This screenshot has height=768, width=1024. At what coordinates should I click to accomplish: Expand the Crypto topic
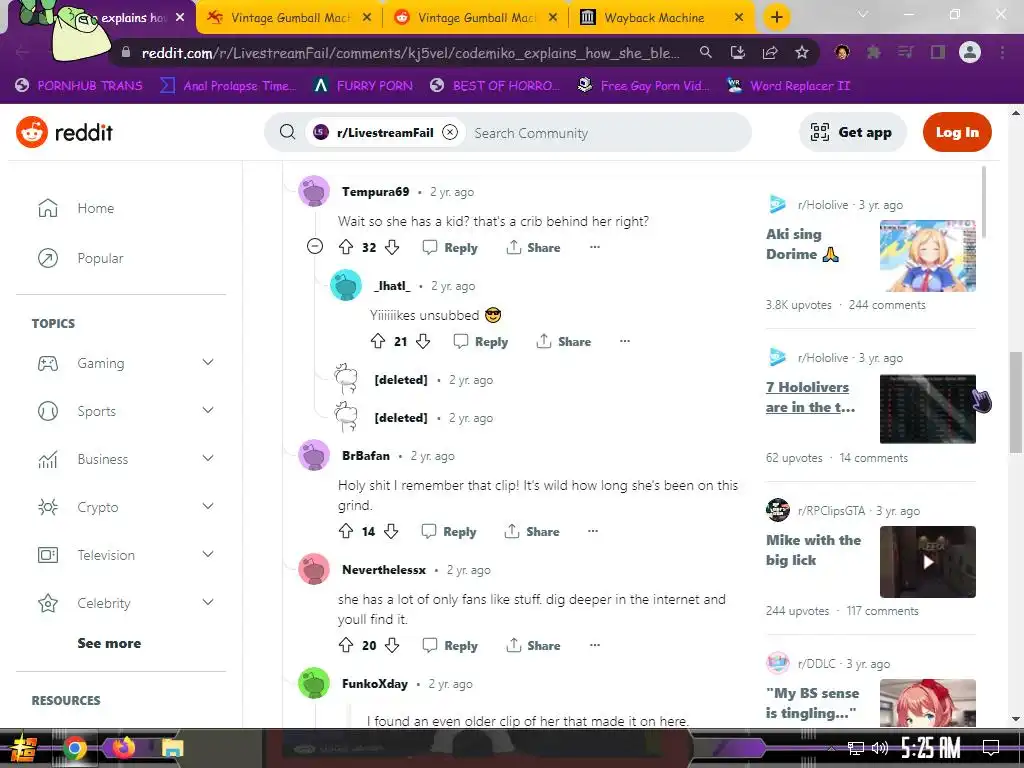coord(208,506)
